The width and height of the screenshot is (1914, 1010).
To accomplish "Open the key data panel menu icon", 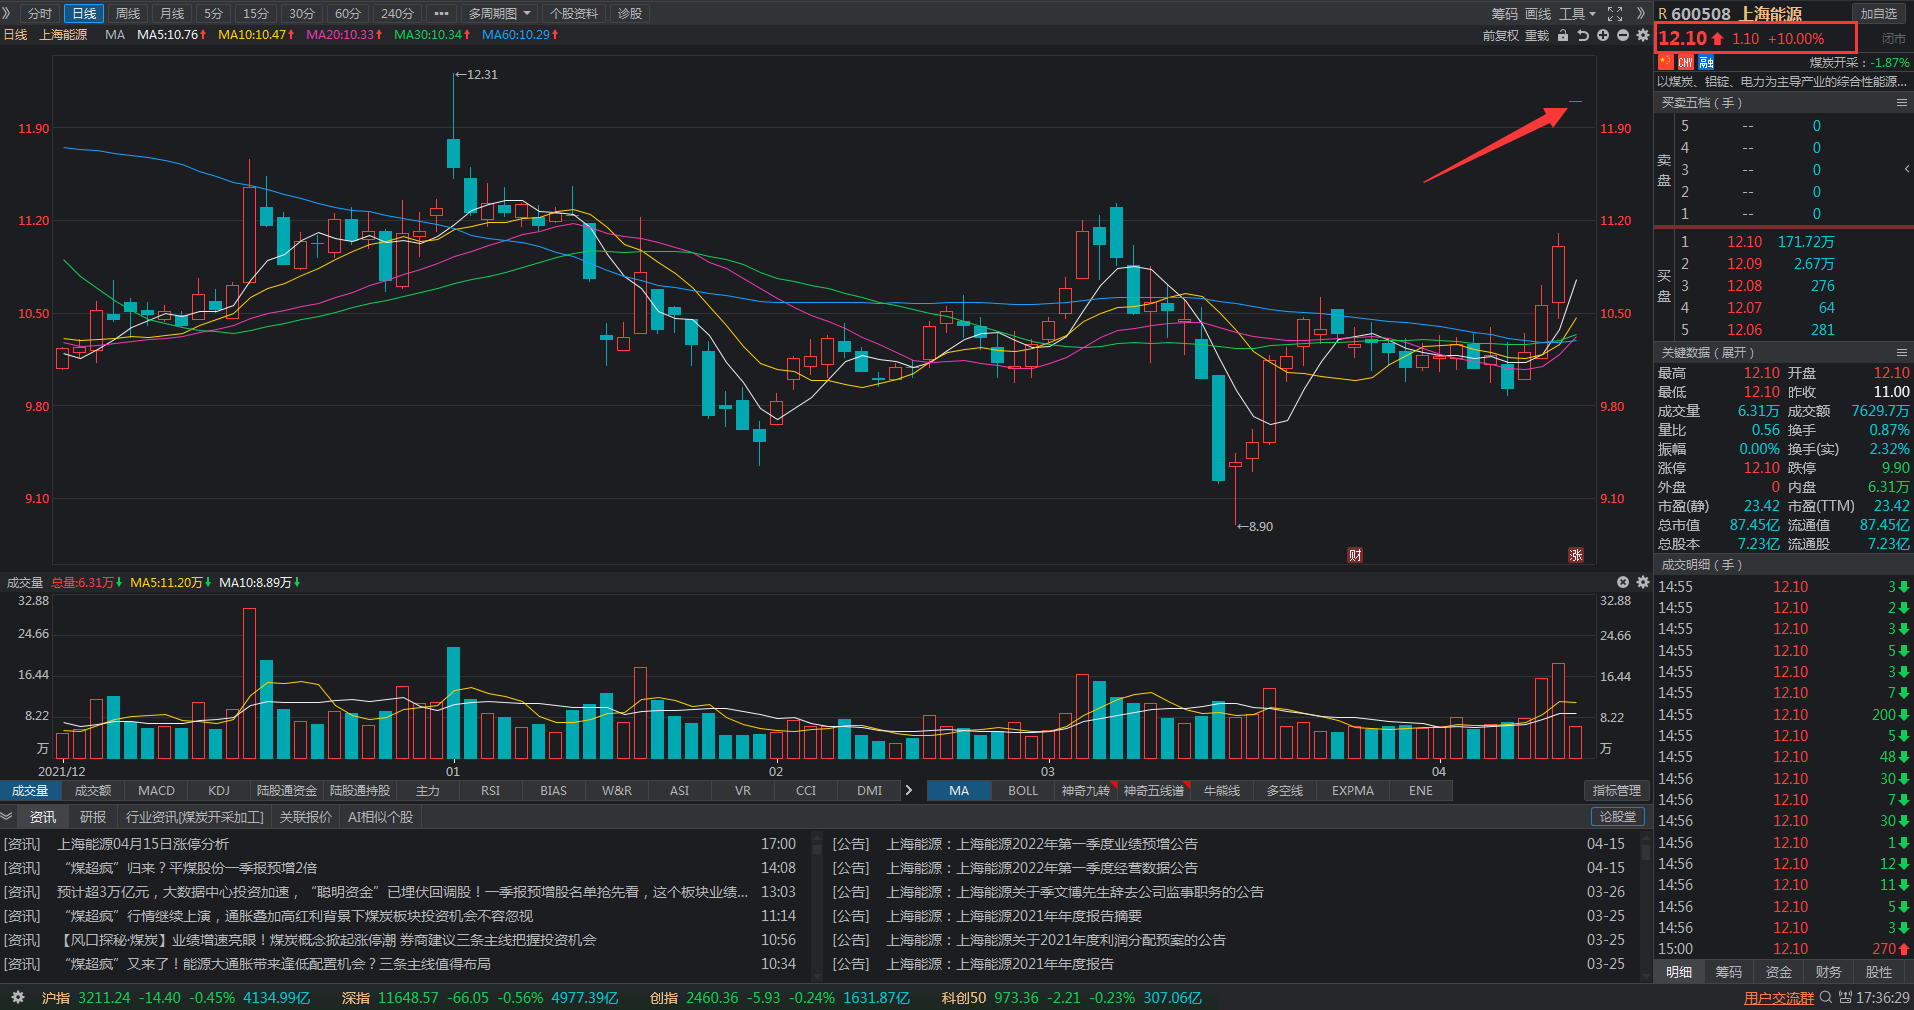I will (x=1901, y=352).
